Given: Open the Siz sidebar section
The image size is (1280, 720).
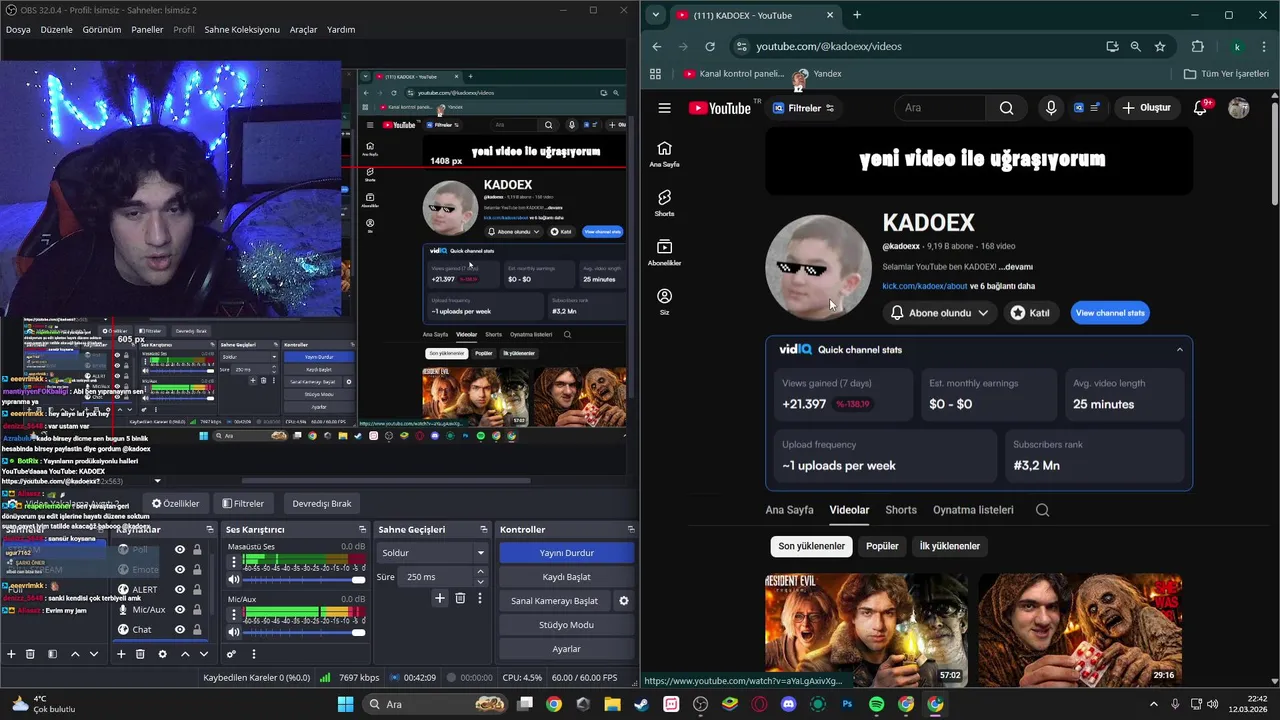Looking at the screenshot, I should (664, 302).
